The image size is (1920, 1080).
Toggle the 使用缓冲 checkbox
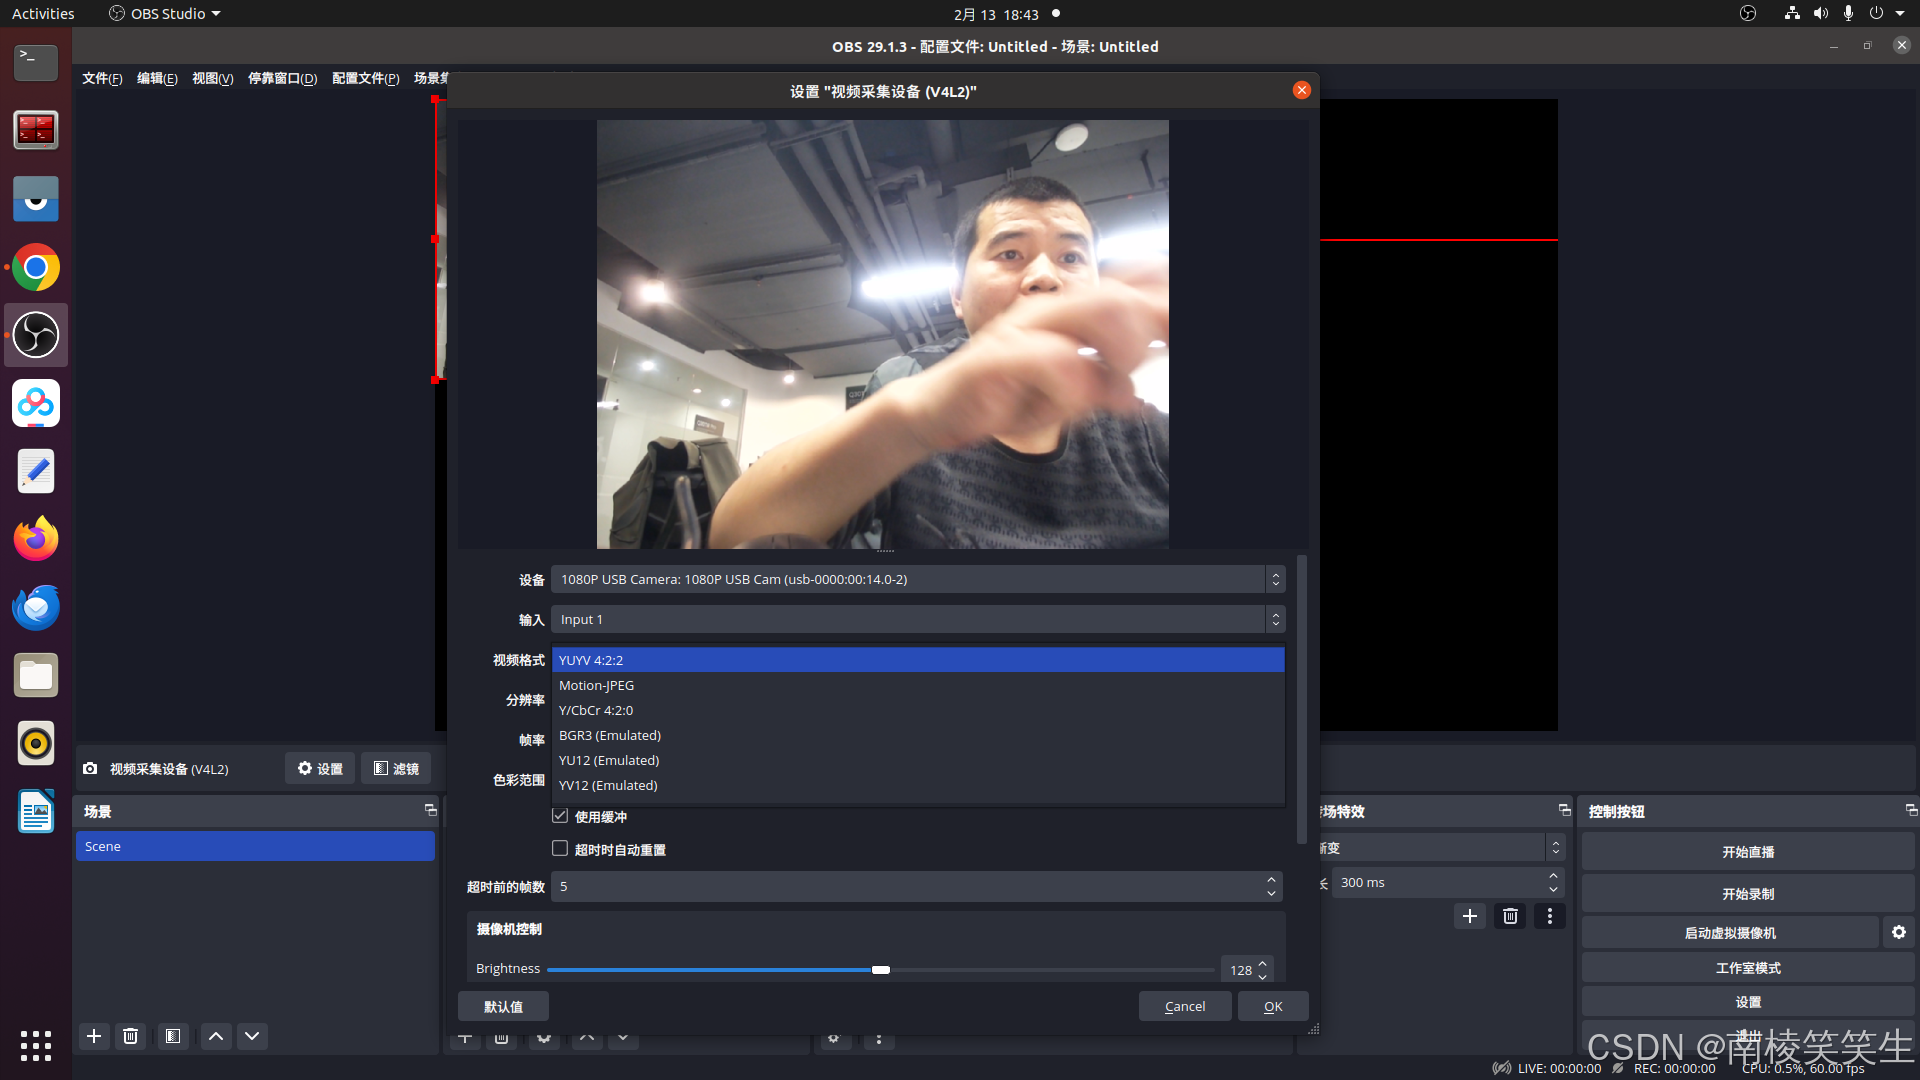click(560, 816)
